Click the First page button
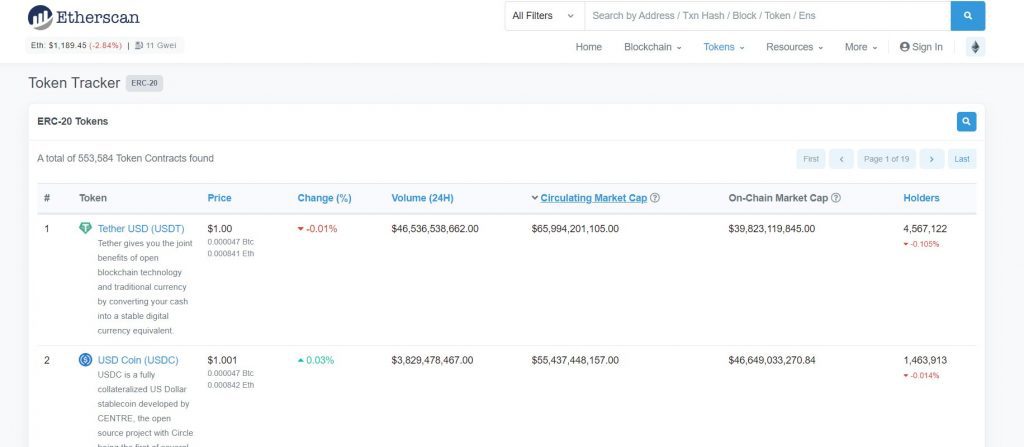The height and width of the screenshot is (447, 1024). tap(810, 159)
